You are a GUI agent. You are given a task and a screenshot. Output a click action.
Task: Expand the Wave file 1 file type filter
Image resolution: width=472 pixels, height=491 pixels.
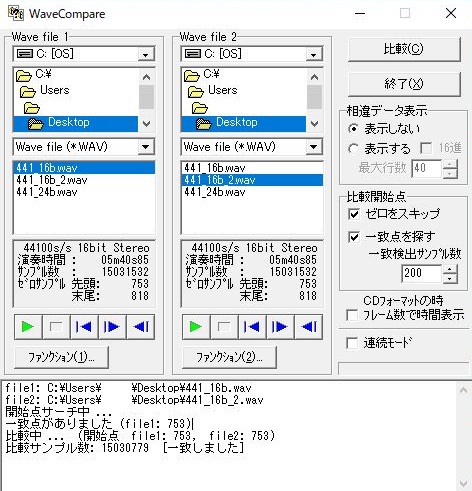point(146,147)
